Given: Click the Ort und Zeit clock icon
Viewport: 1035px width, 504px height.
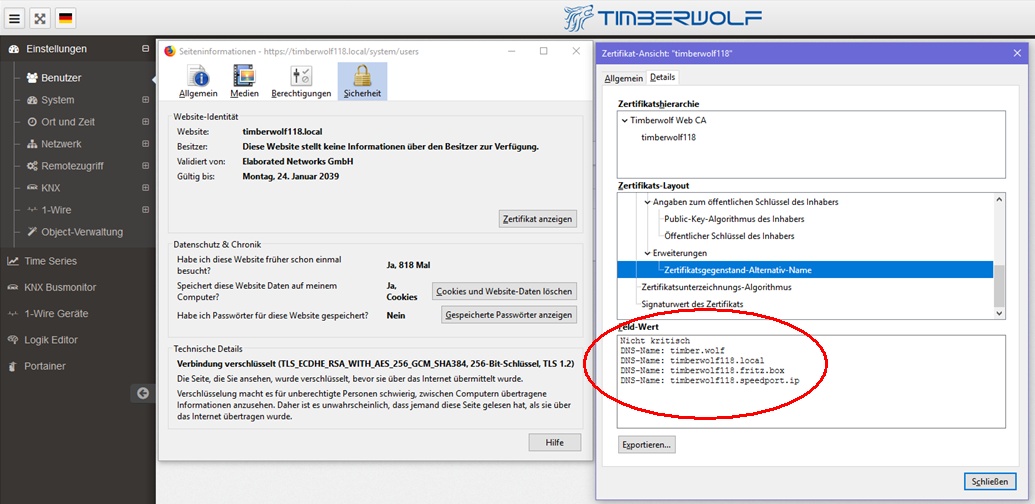Looking at the screenshot, I should pos(32,122).
